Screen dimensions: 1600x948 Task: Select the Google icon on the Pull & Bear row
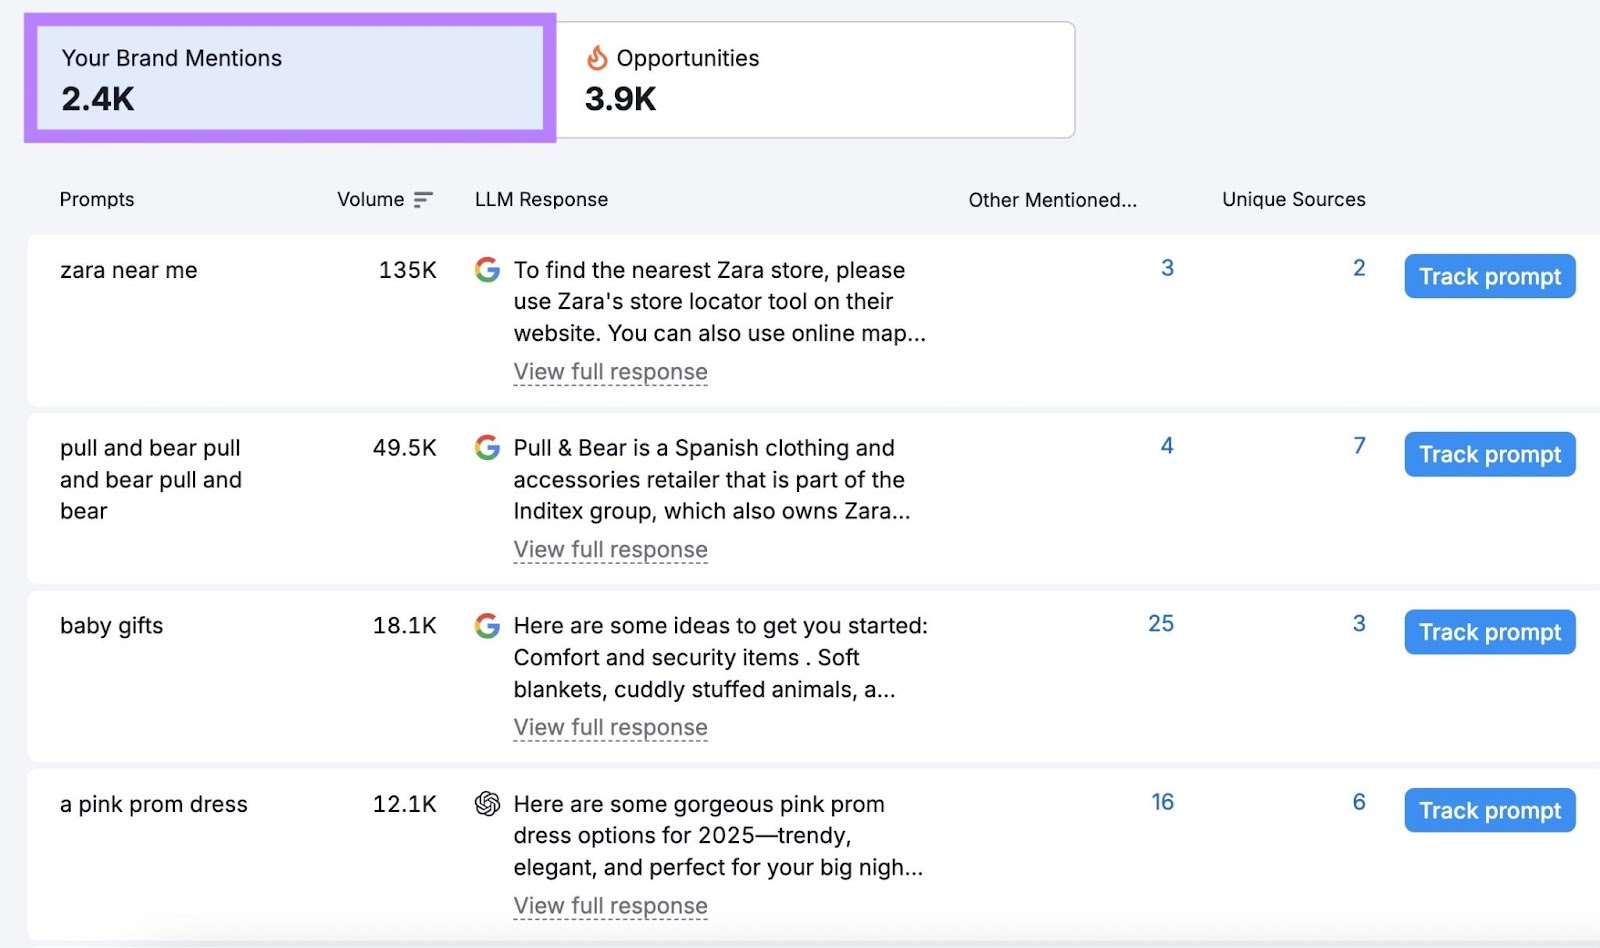pos(487,447)
